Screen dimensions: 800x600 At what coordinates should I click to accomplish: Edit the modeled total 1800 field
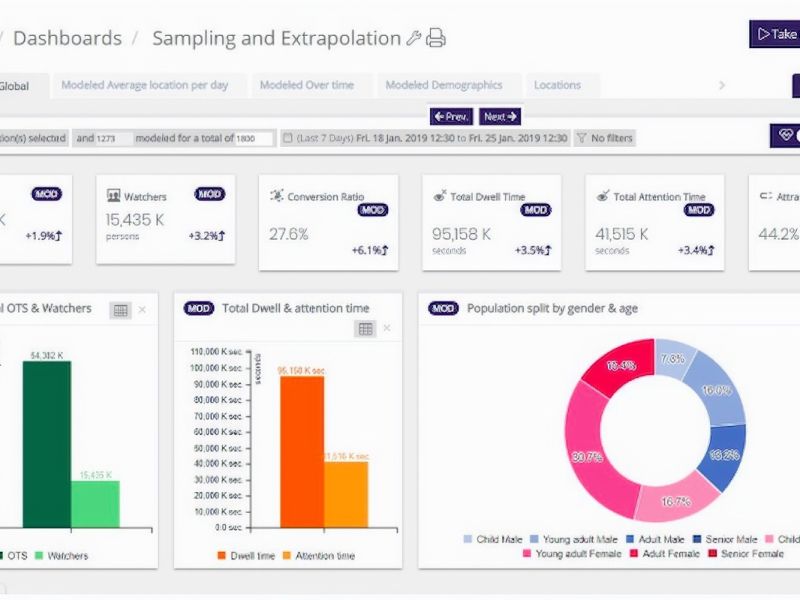pyautogui.click(x=254, y=138)
